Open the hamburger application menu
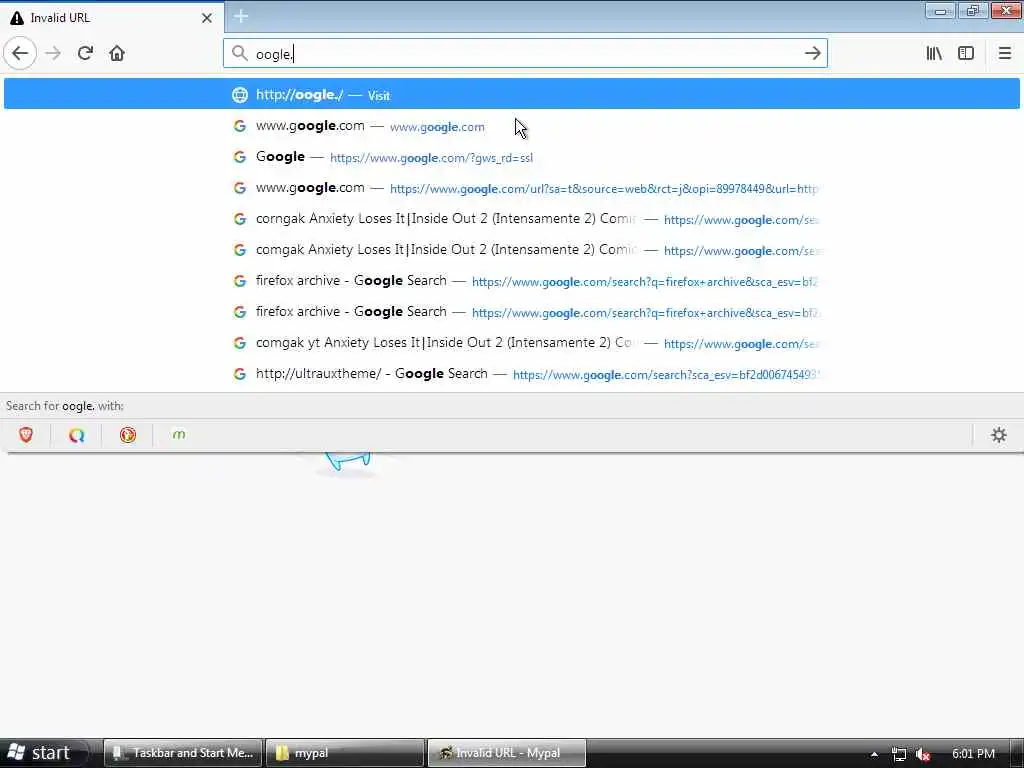 pos(1005,53)
